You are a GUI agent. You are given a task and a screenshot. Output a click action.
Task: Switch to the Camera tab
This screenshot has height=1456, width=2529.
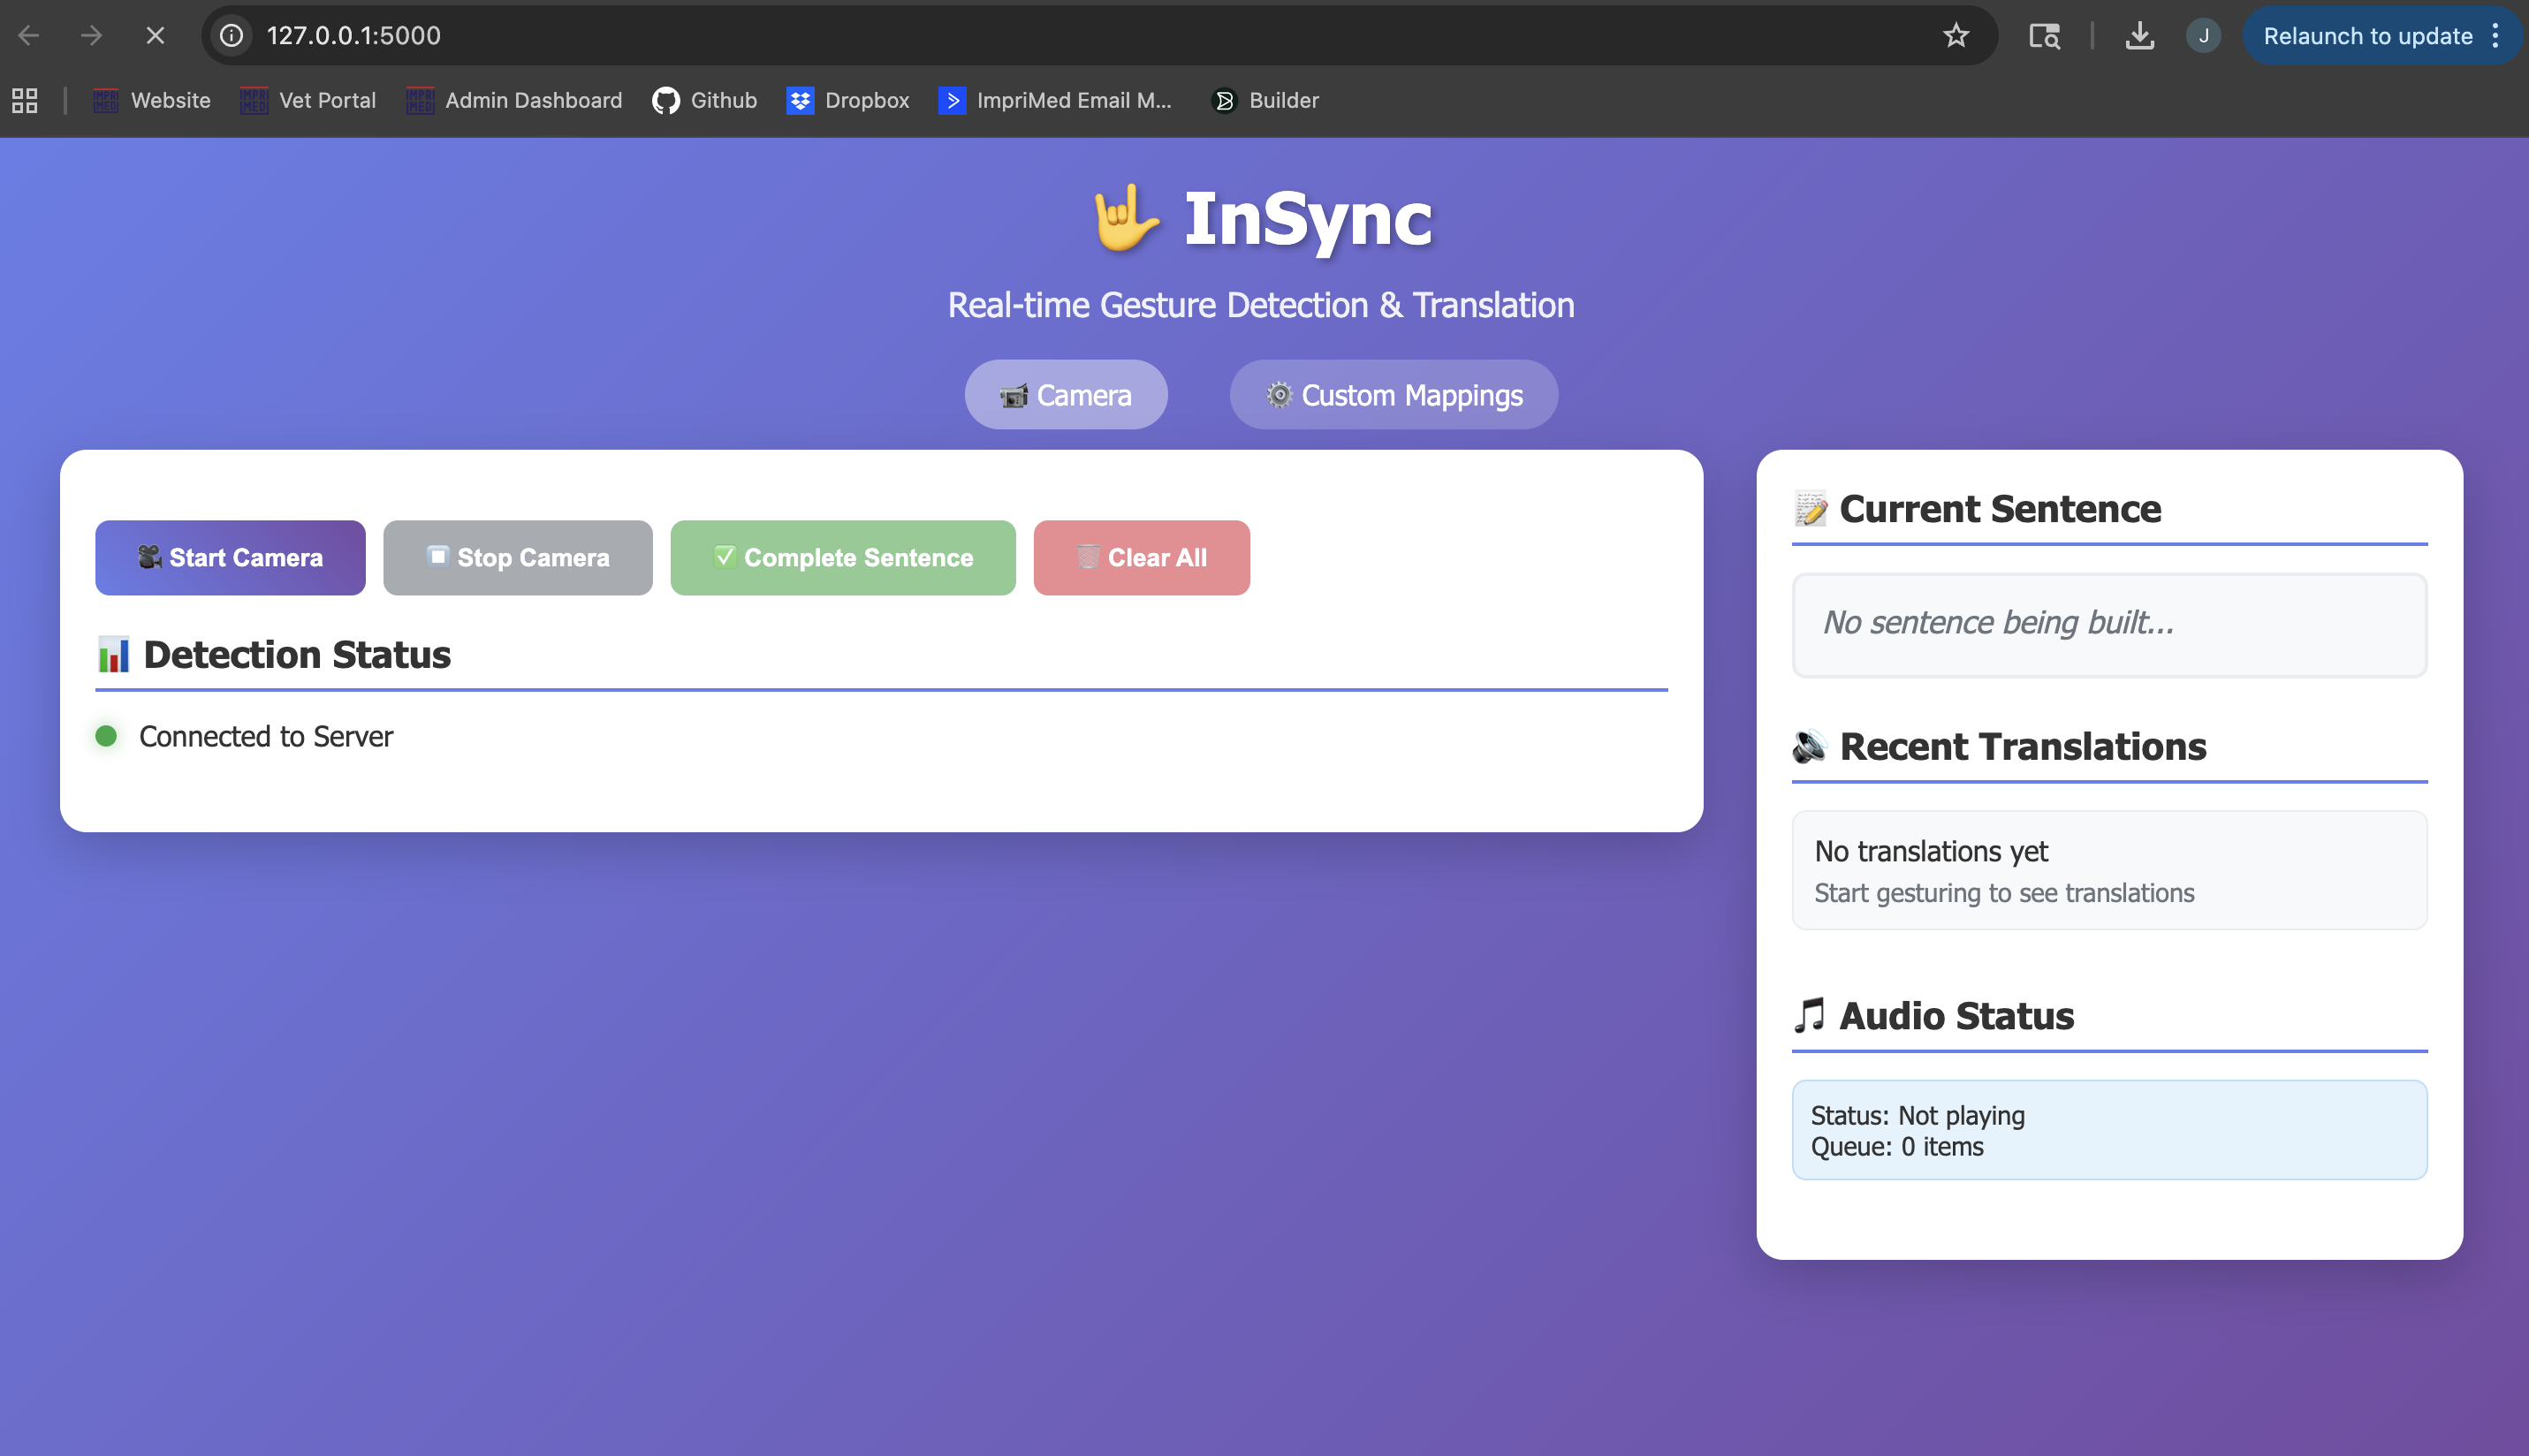tap(1065, 395)
